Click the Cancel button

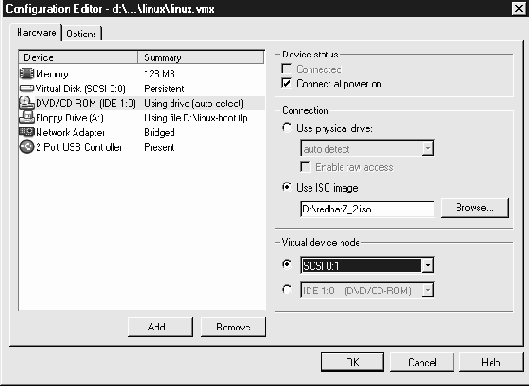422,362
